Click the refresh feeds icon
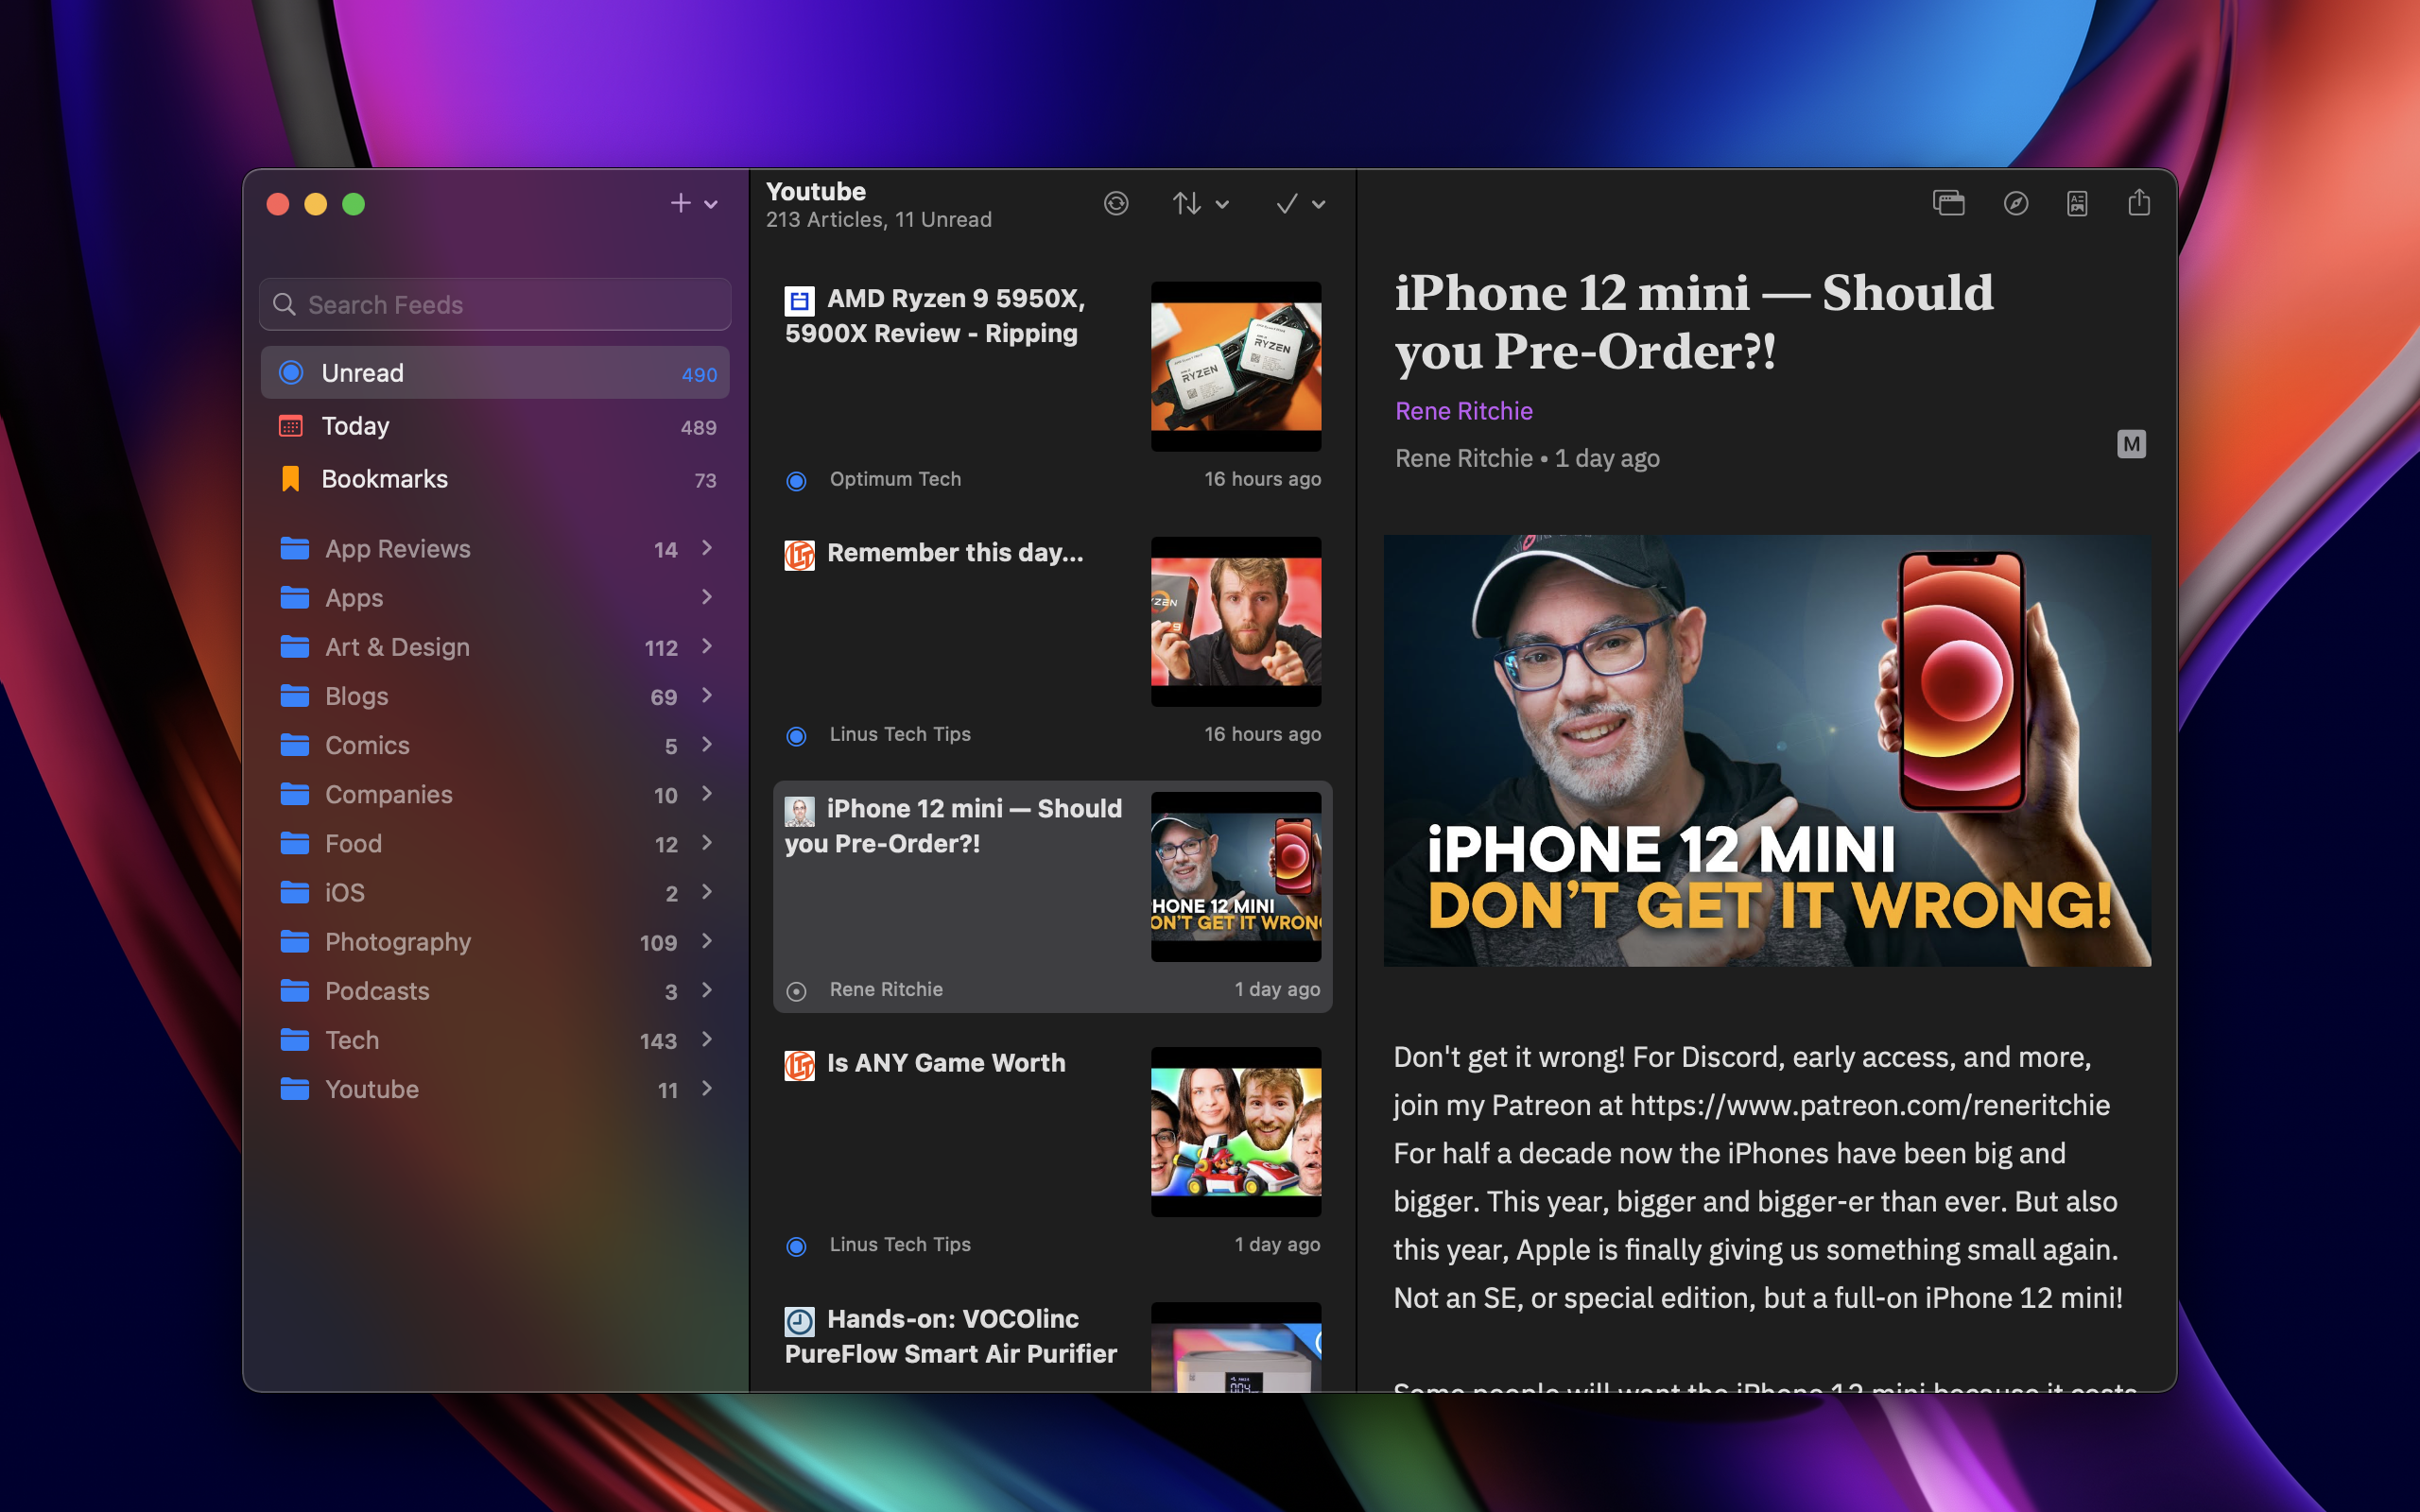The height and width of the screenshot is (1512, 2420). pyautogui.click(x=1116, y=203)
